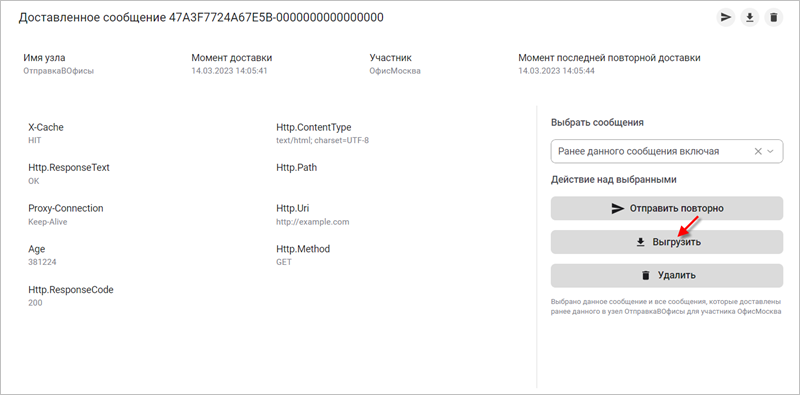This screenshot has height=395, width=800.
Task: Click the download icon in header
Action: pyautogui.click(x=749, y=17)
